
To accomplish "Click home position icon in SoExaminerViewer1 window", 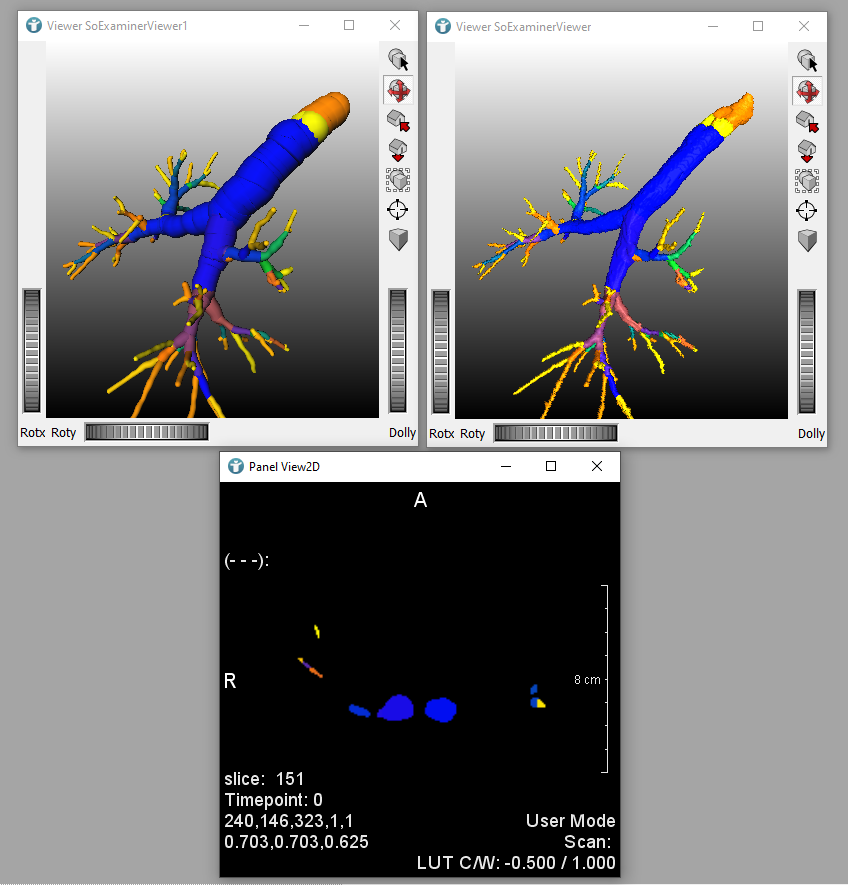I will (x=398, y=121).
